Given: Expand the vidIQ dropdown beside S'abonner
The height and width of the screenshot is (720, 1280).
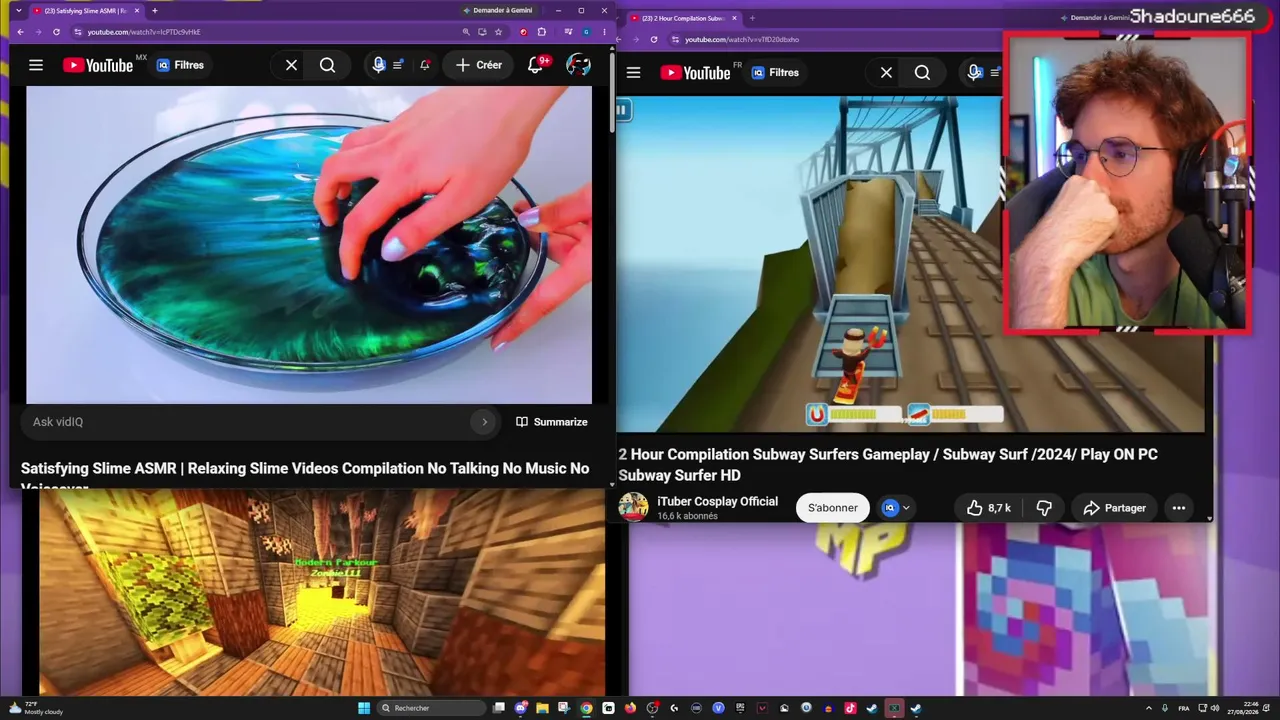Looking at the screenshot, I should (897, 508).
